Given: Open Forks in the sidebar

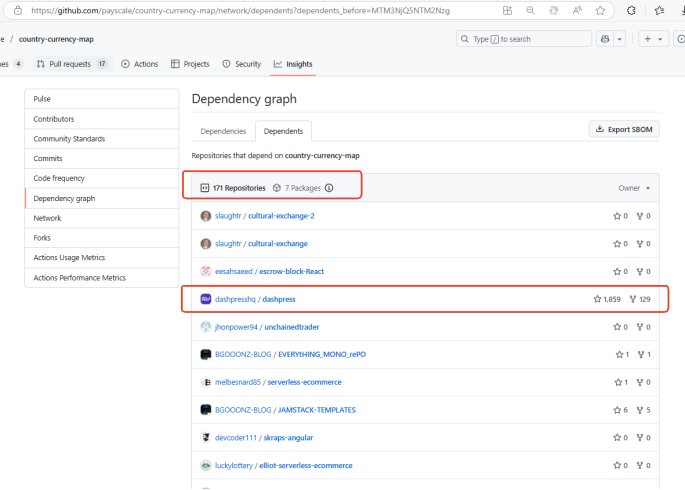Looking at the screenshot, I should [x=102, y=238].
